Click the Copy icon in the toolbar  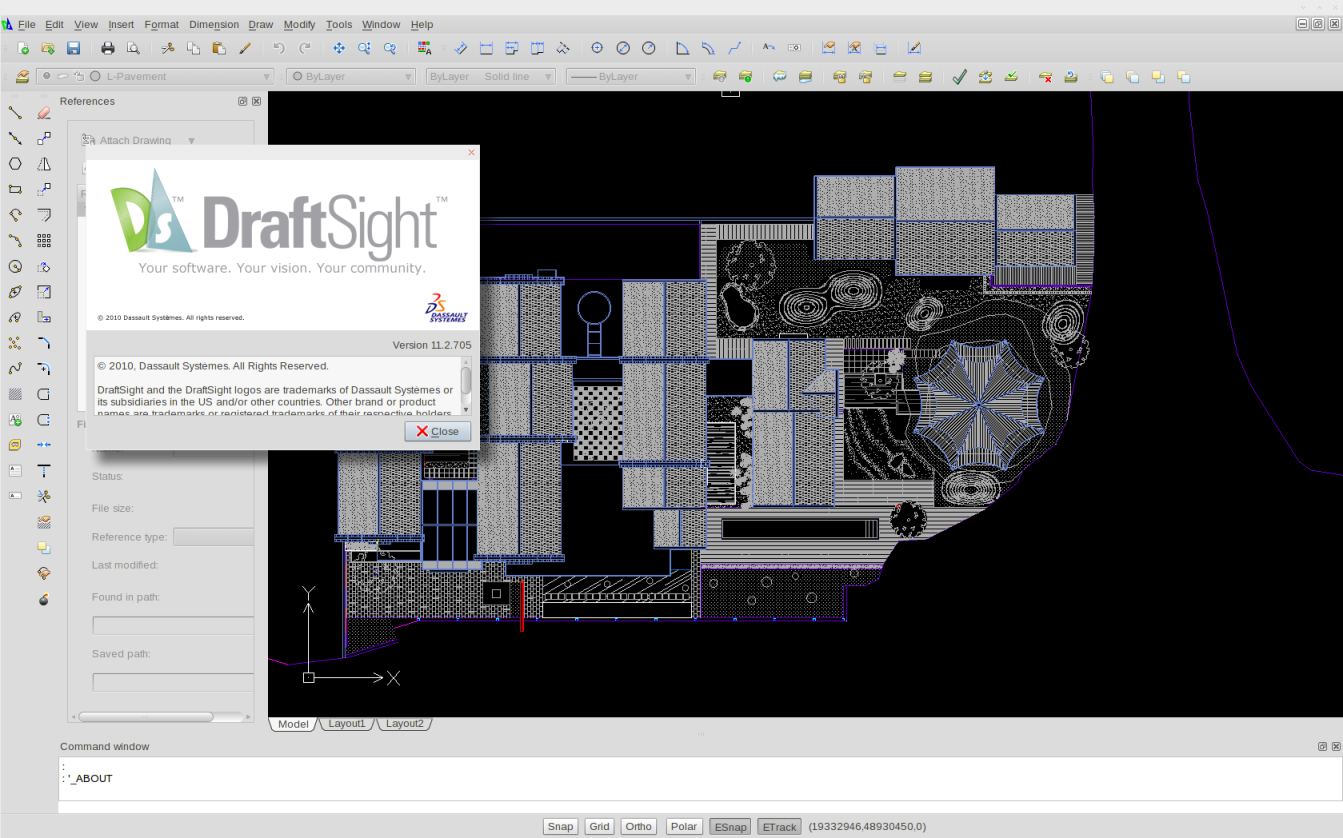(x=194, y=48)
